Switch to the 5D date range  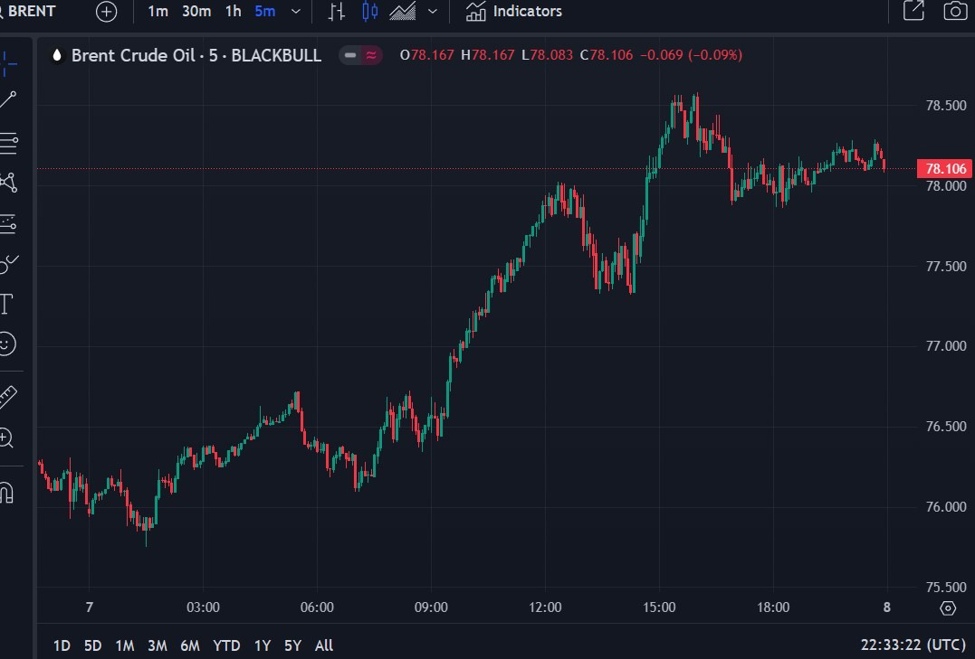click(93, 645)
